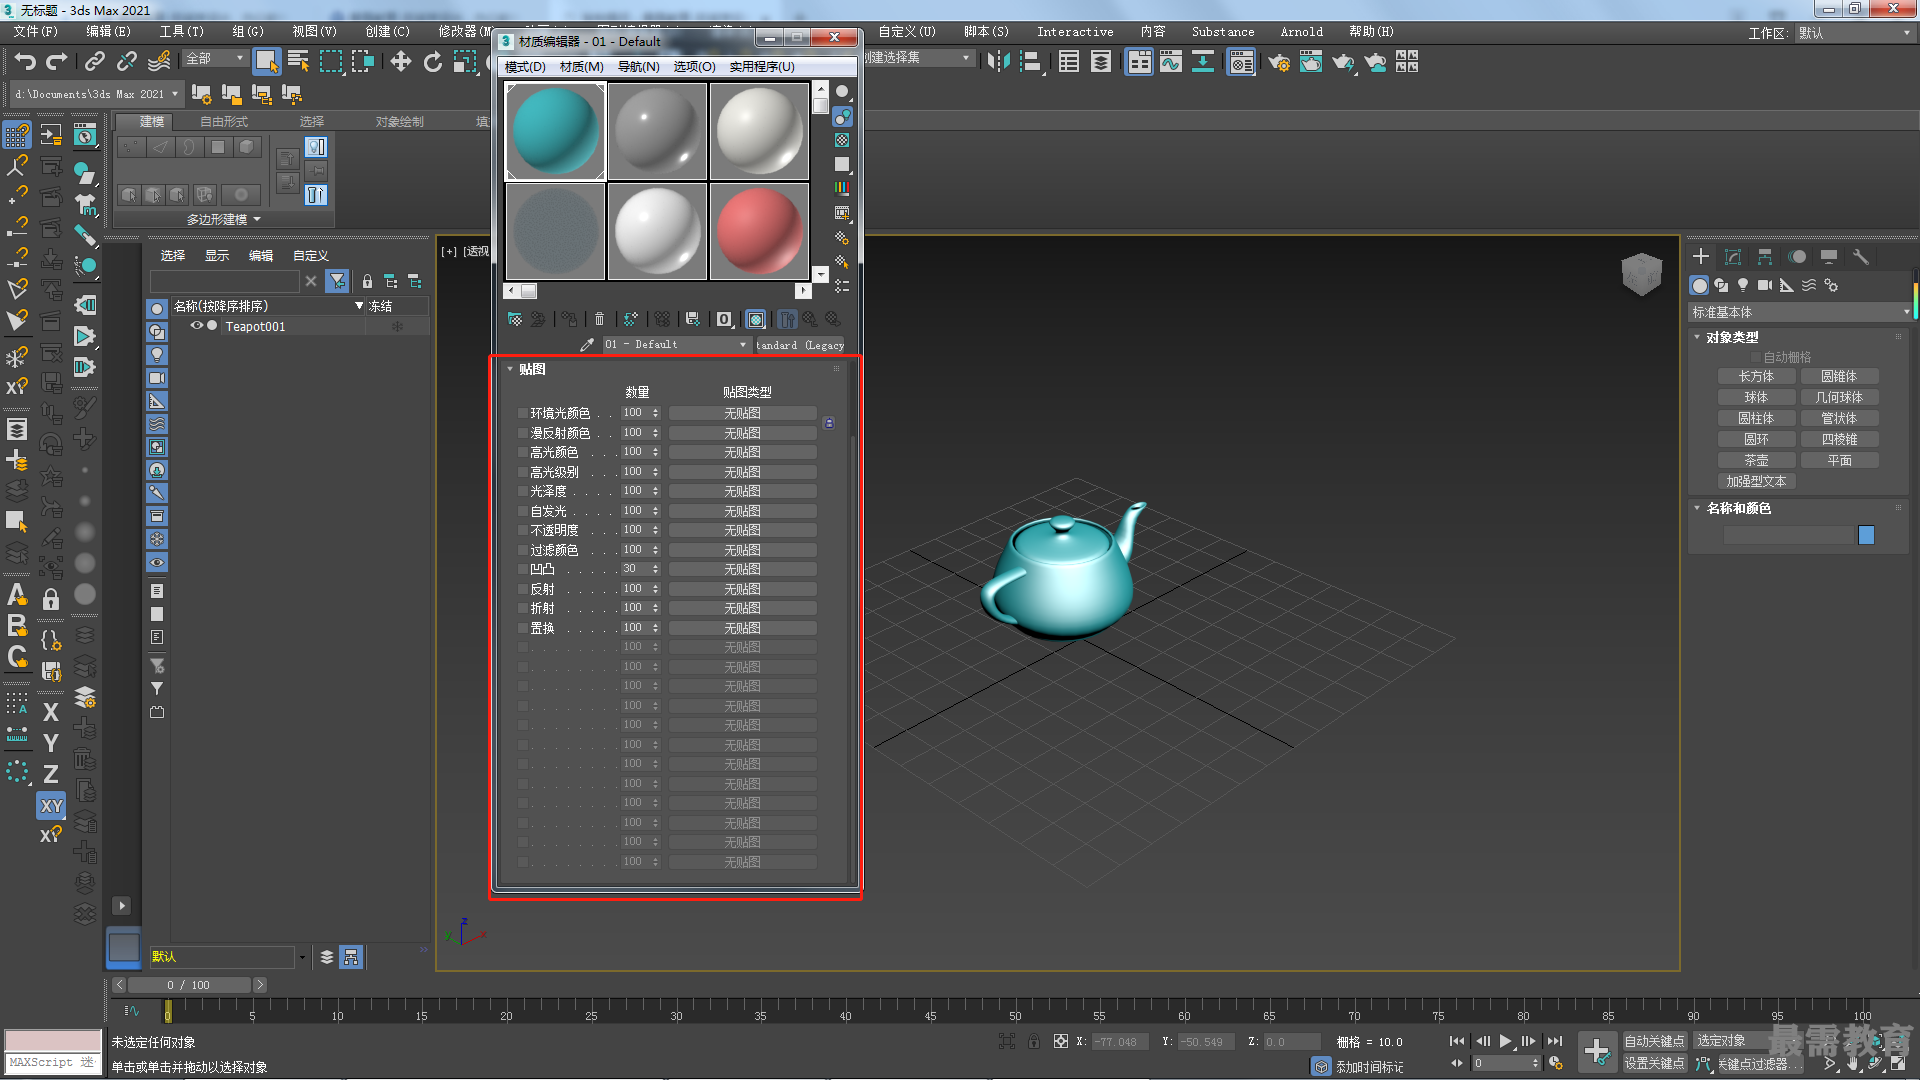Activate the Select Object tool

(266, 62)
